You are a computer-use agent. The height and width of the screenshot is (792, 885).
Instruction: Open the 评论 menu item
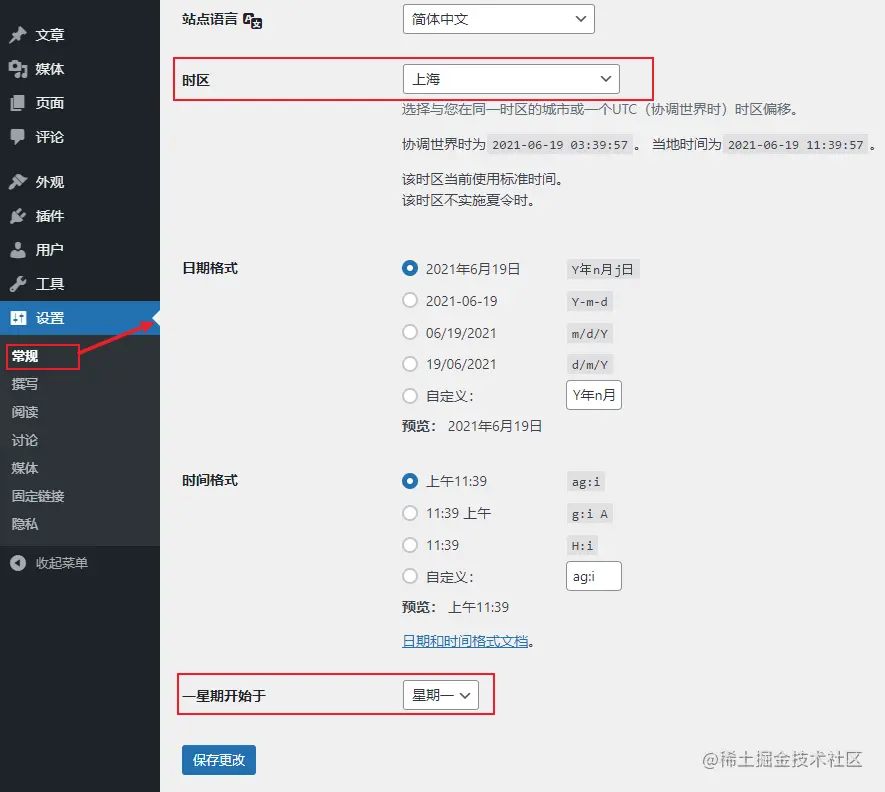tap(80, 137)
